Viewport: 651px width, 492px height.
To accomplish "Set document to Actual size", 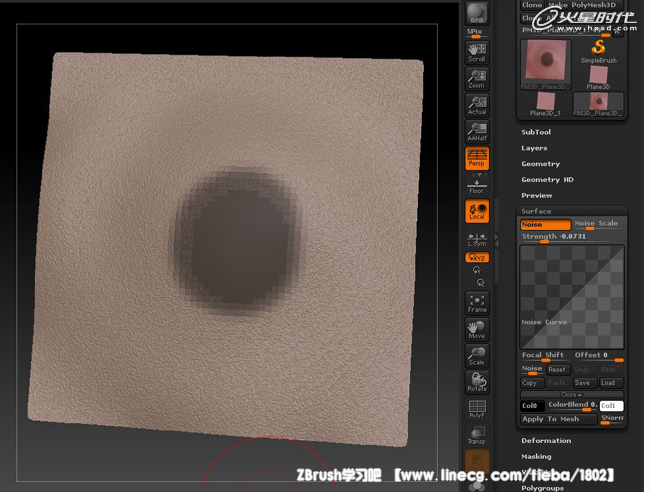I will pyautogui.click(x=477, y=105).
